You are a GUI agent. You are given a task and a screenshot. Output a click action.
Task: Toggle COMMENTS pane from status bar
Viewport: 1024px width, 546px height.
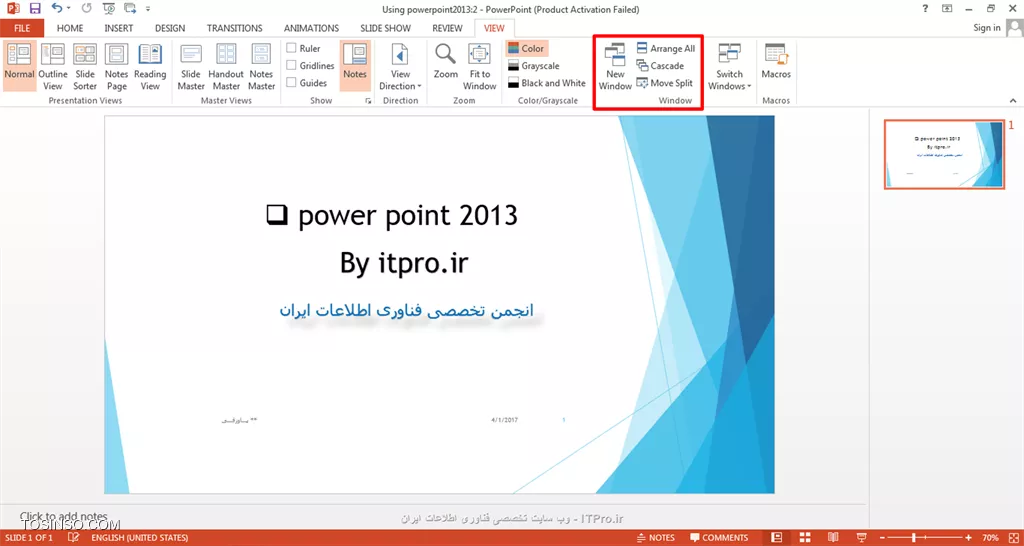point(719,538)
